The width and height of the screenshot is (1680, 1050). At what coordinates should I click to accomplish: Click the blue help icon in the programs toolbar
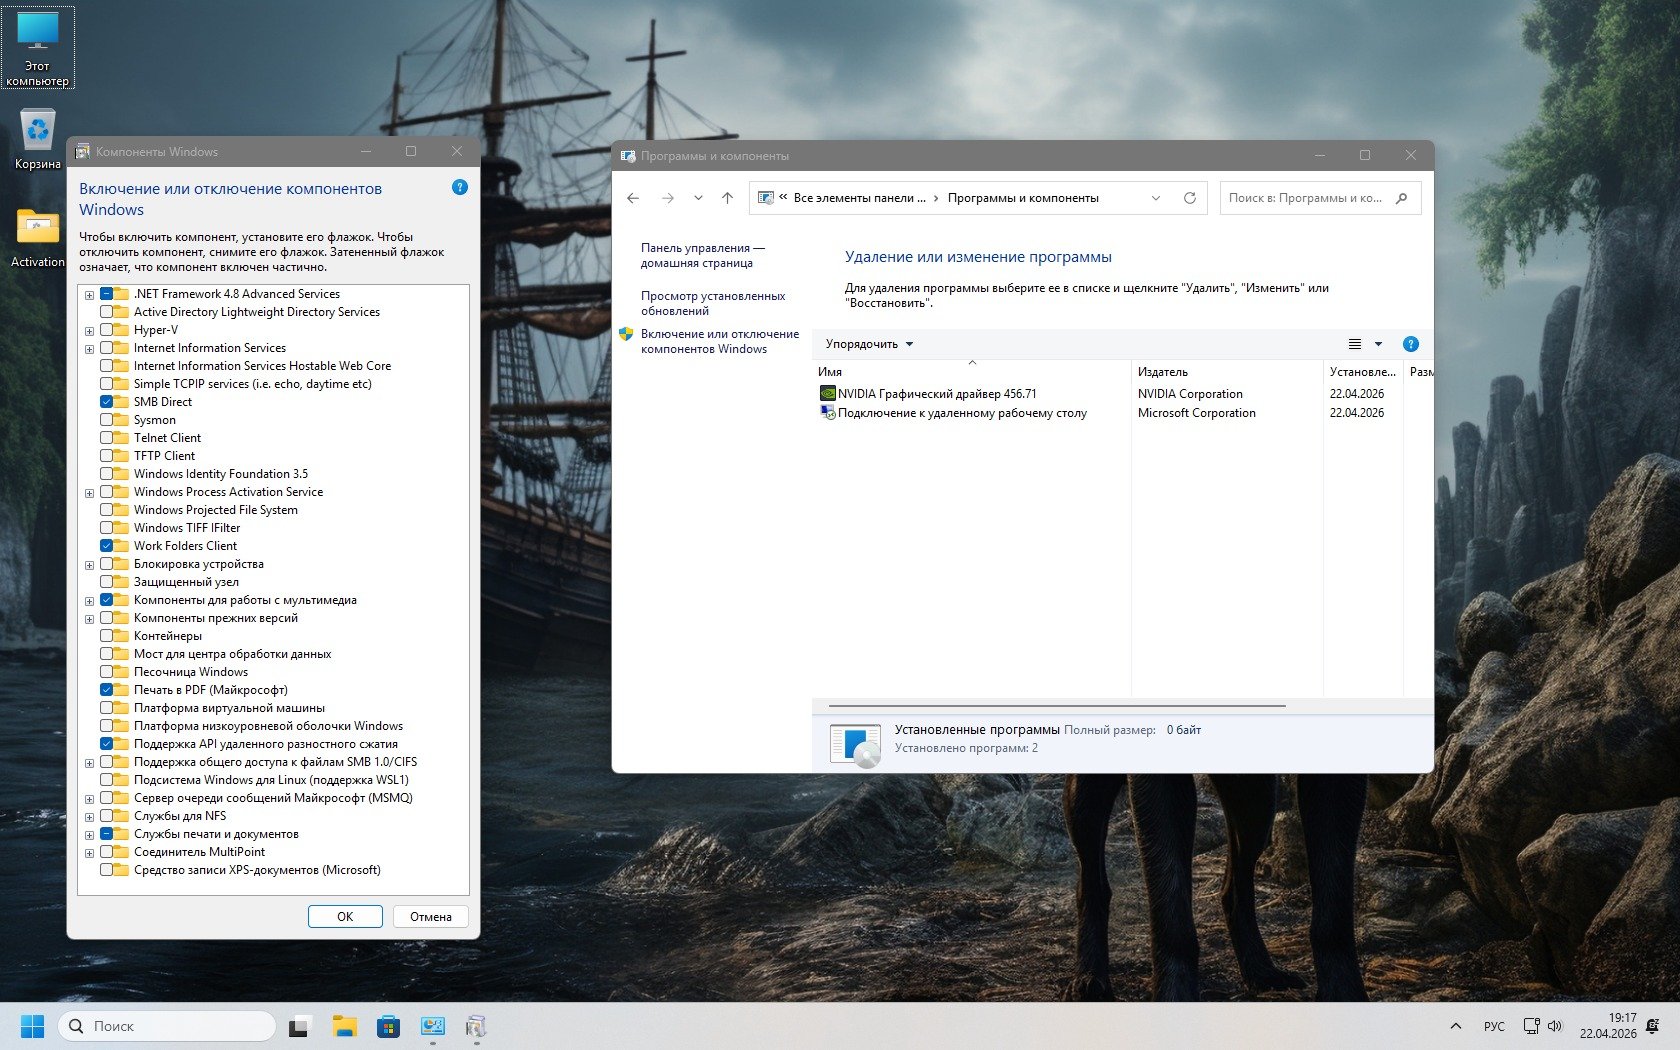coord(1410,344)
